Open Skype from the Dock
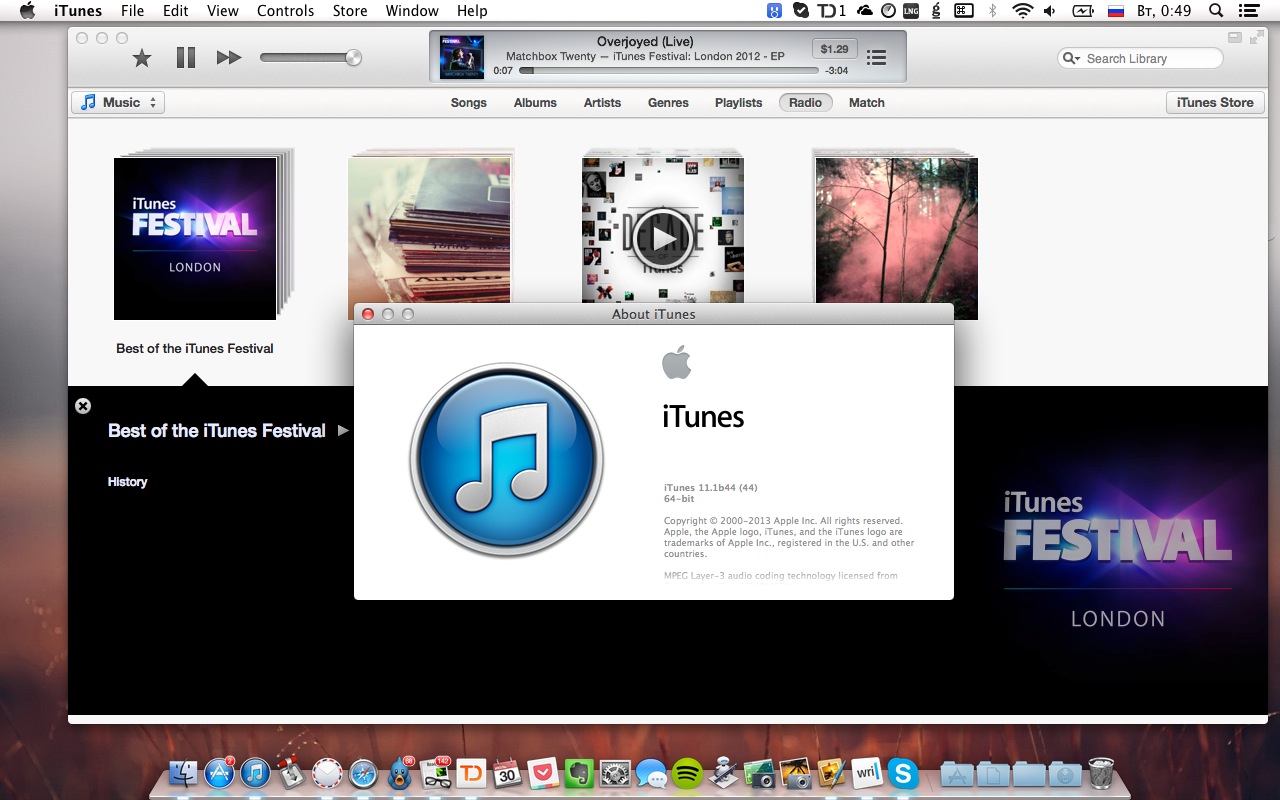Image resolution: width=1280 pixels, height=800 pixels. [903, 773]
